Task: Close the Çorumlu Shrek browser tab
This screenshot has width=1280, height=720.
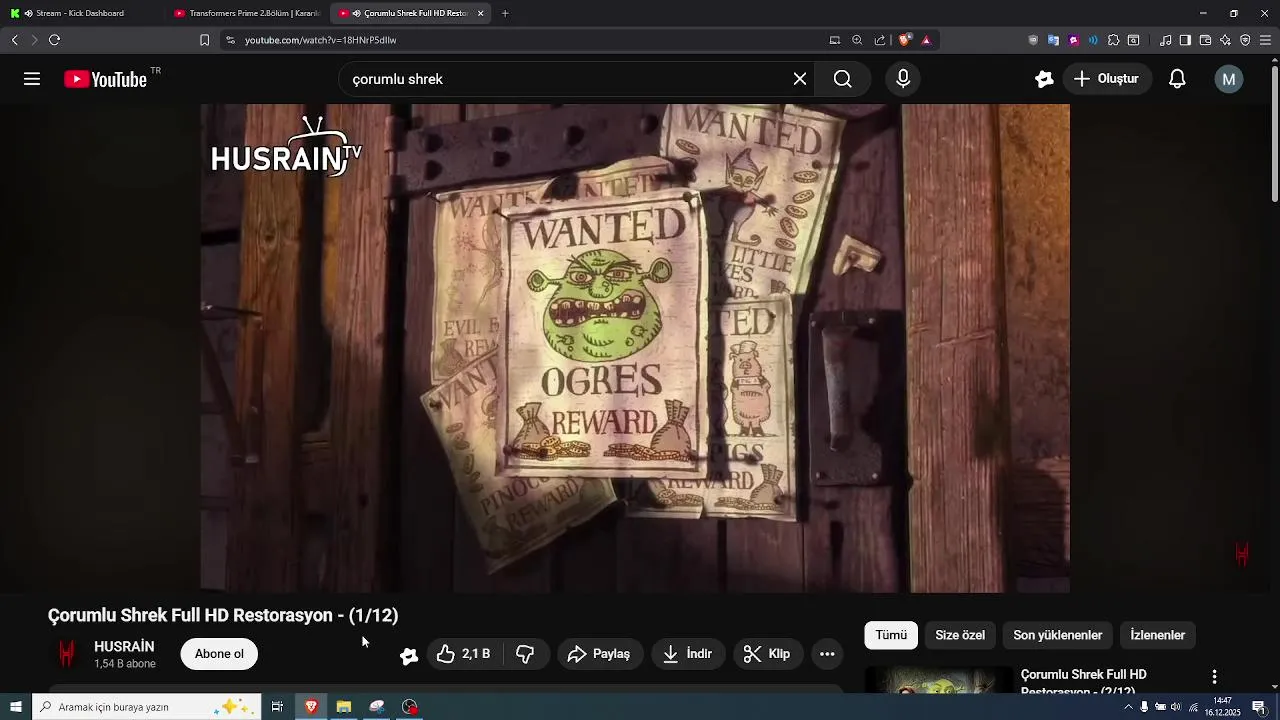Action: (x=481, y=13)
